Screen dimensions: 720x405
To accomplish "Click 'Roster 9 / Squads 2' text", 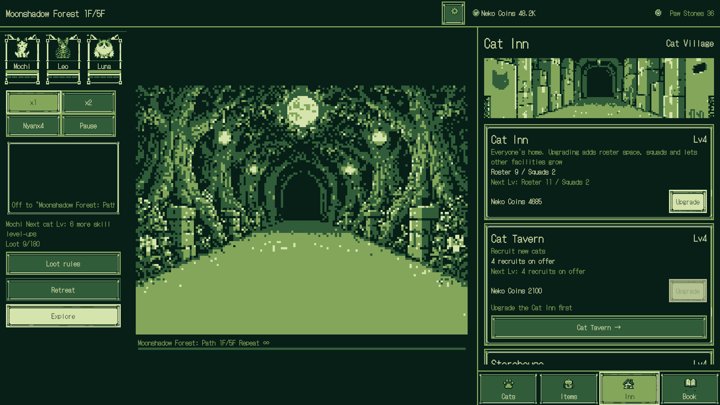I will [523, 172].
